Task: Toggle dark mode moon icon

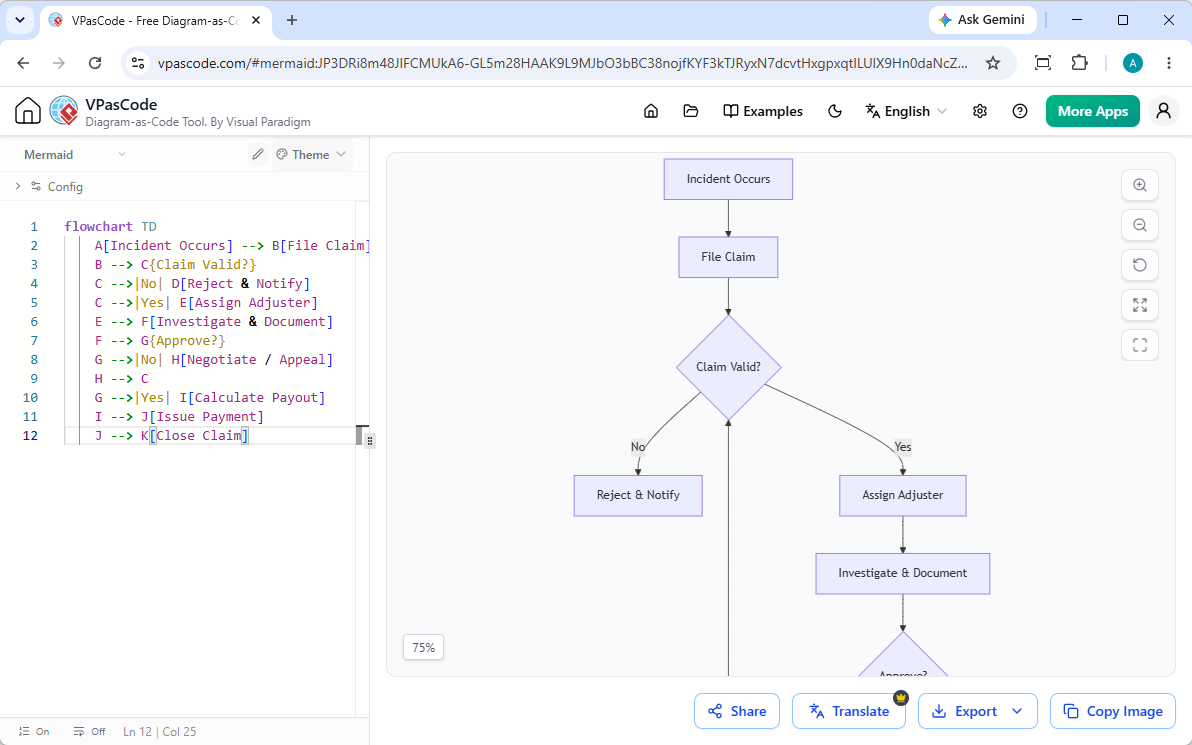Action: coord(835,111)
